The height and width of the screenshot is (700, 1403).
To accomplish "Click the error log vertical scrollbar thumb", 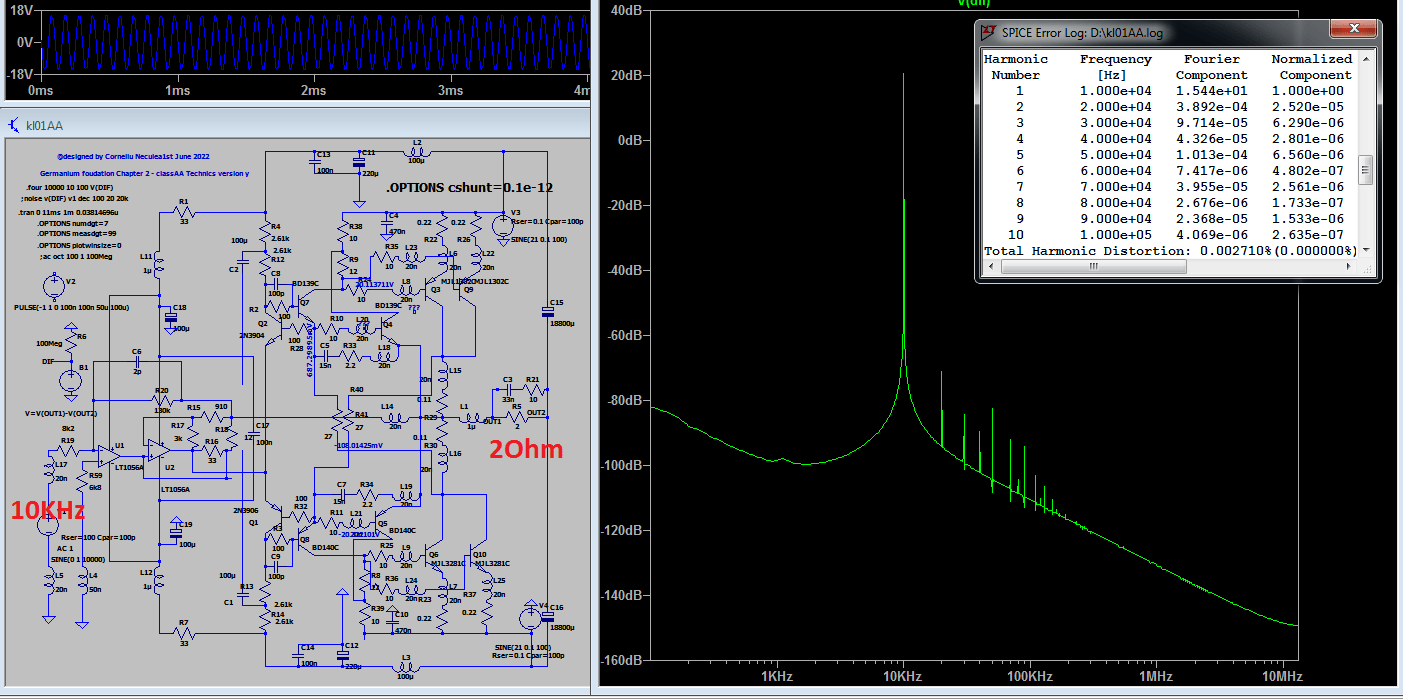I will [1366, 171].
